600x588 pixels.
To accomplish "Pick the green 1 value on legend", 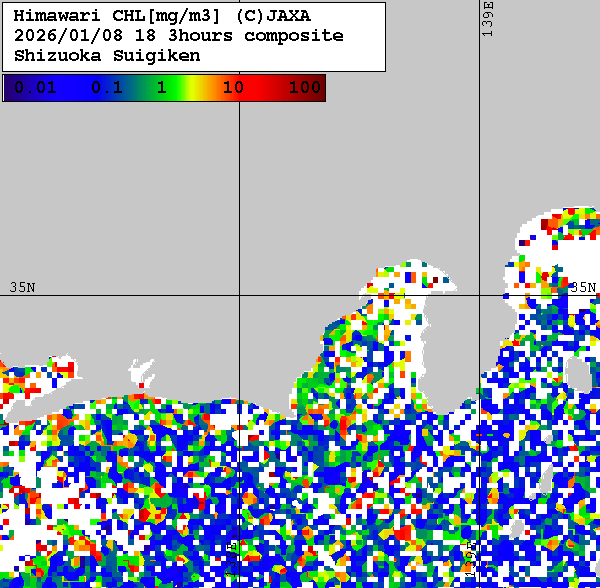I will 161,88.
